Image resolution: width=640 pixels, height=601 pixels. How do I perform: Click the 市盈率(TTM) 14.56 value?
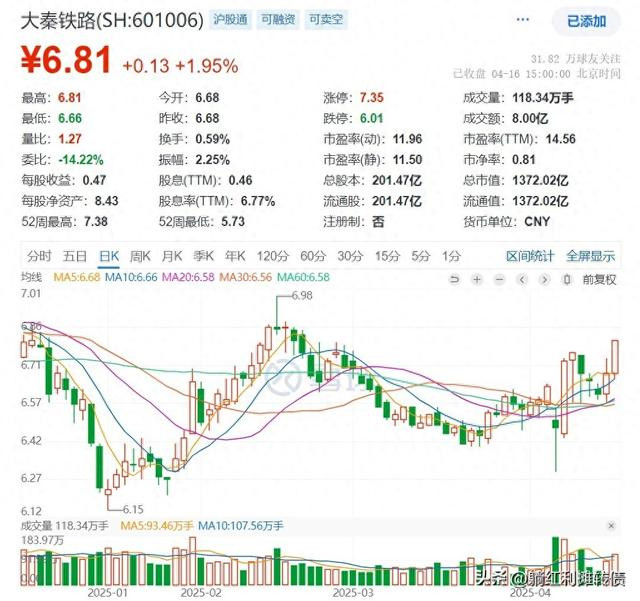pyautogui.click(x=561, y=139)
